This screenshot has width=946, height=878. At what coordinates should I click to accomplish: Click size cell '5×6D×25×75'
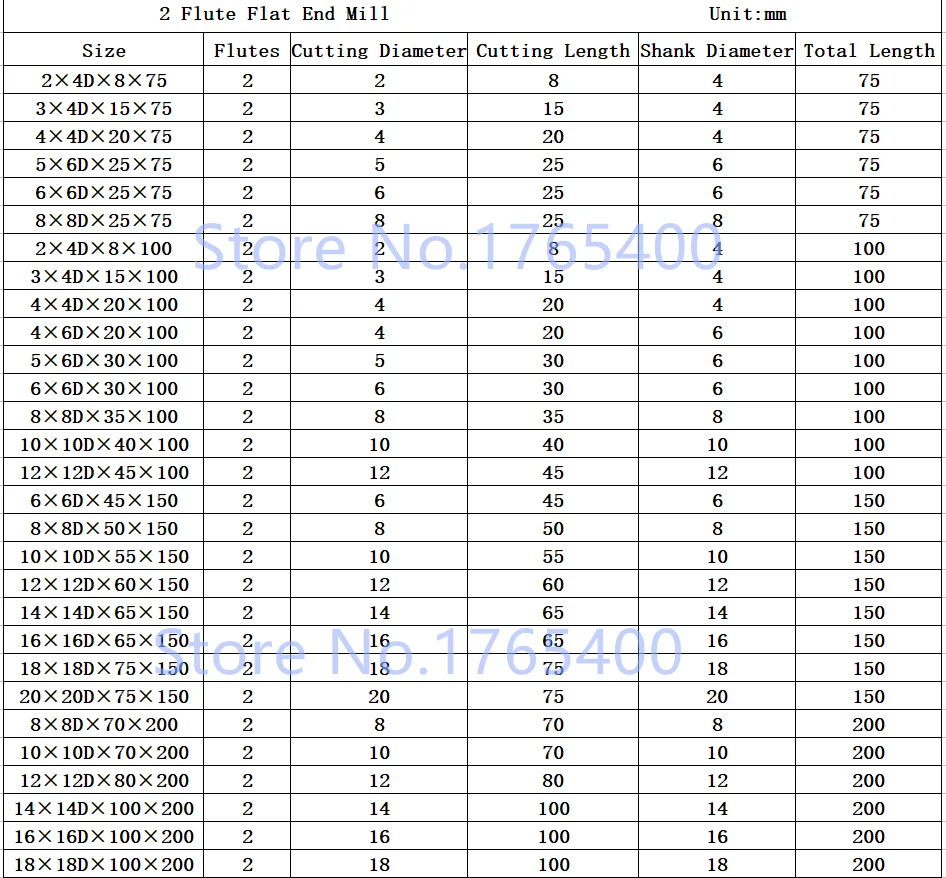[x=104, y=165]
